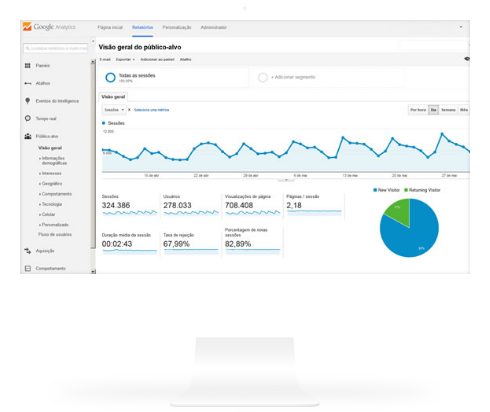Open Eventos do Intelligence bulb icon

[28, 101]
